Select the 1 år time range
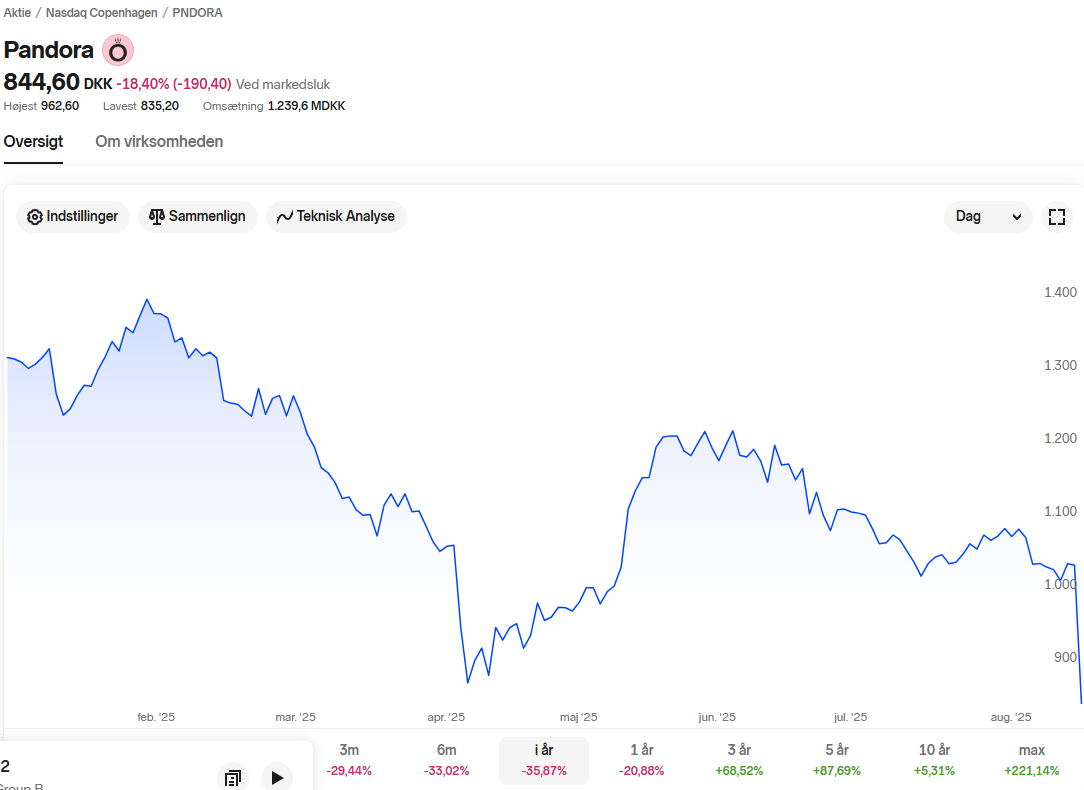This screenshot has height=790, width=1084. (x=642, y=760)
